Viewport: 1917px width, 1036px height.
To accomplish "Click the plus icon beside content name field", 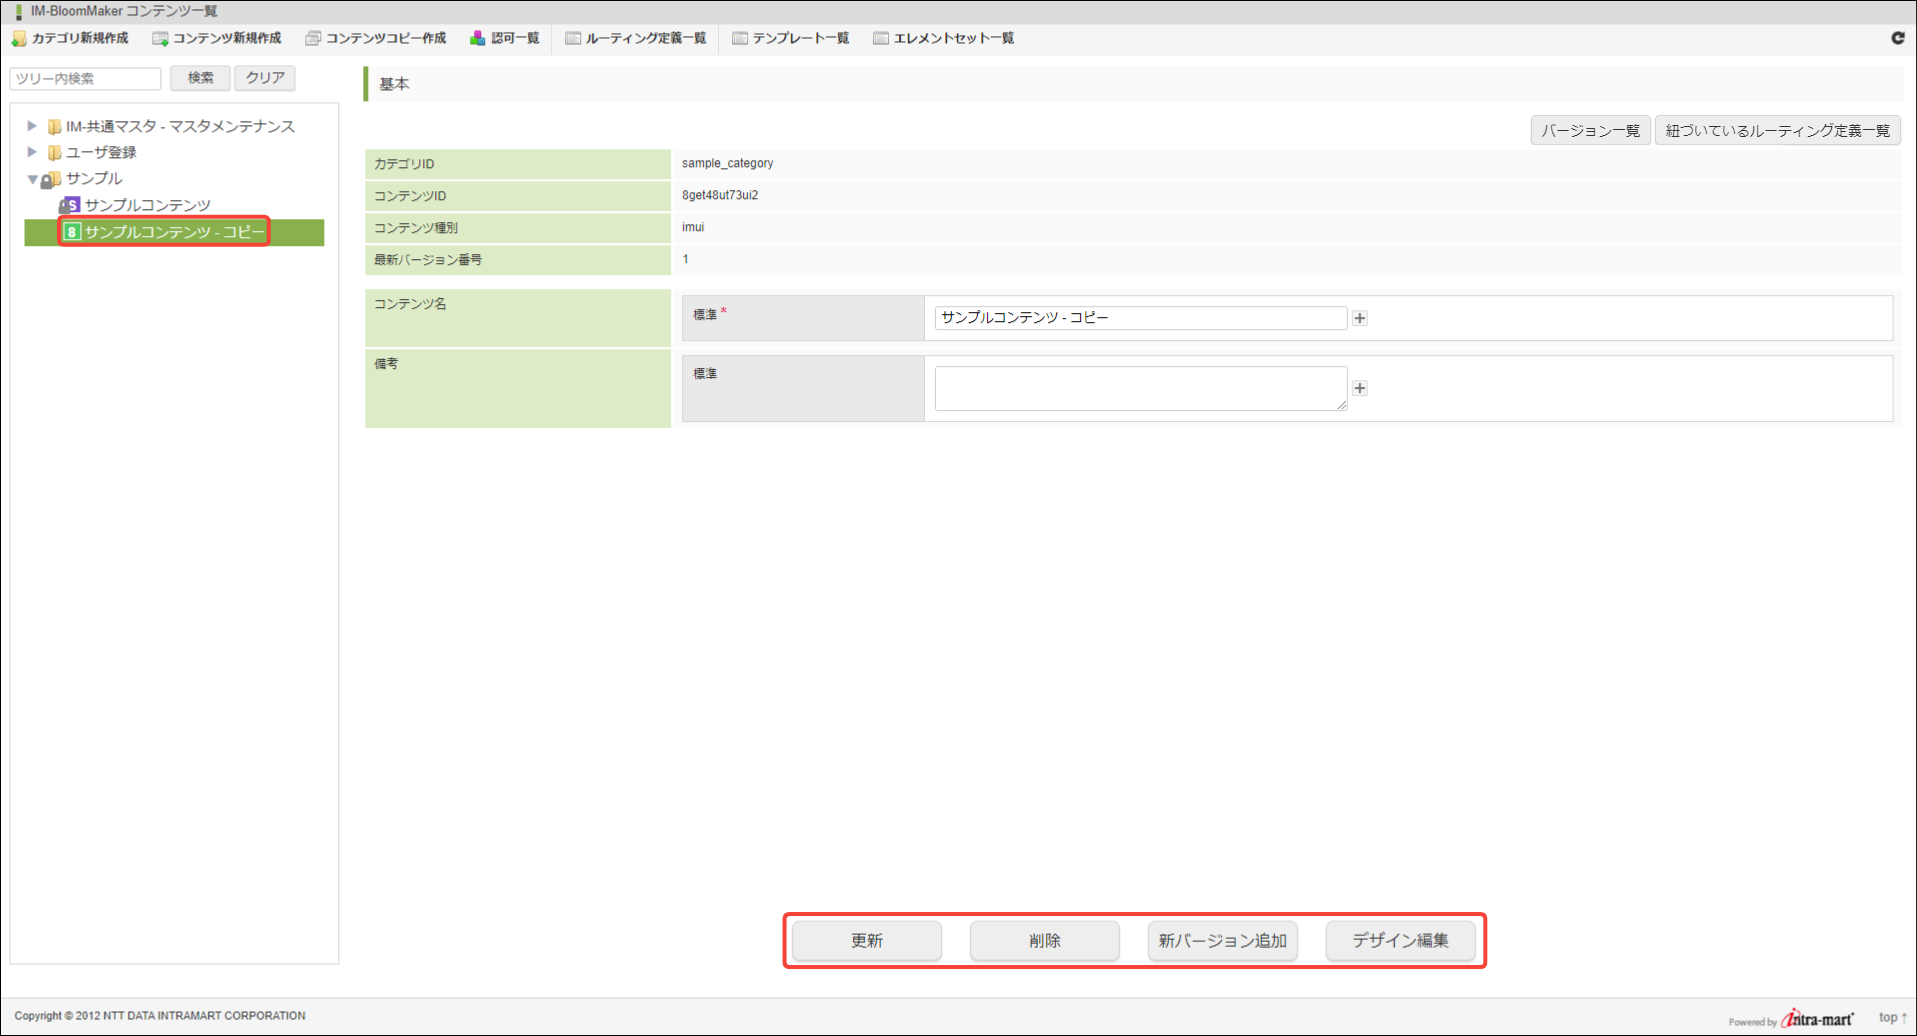I will click(1360, 318).
